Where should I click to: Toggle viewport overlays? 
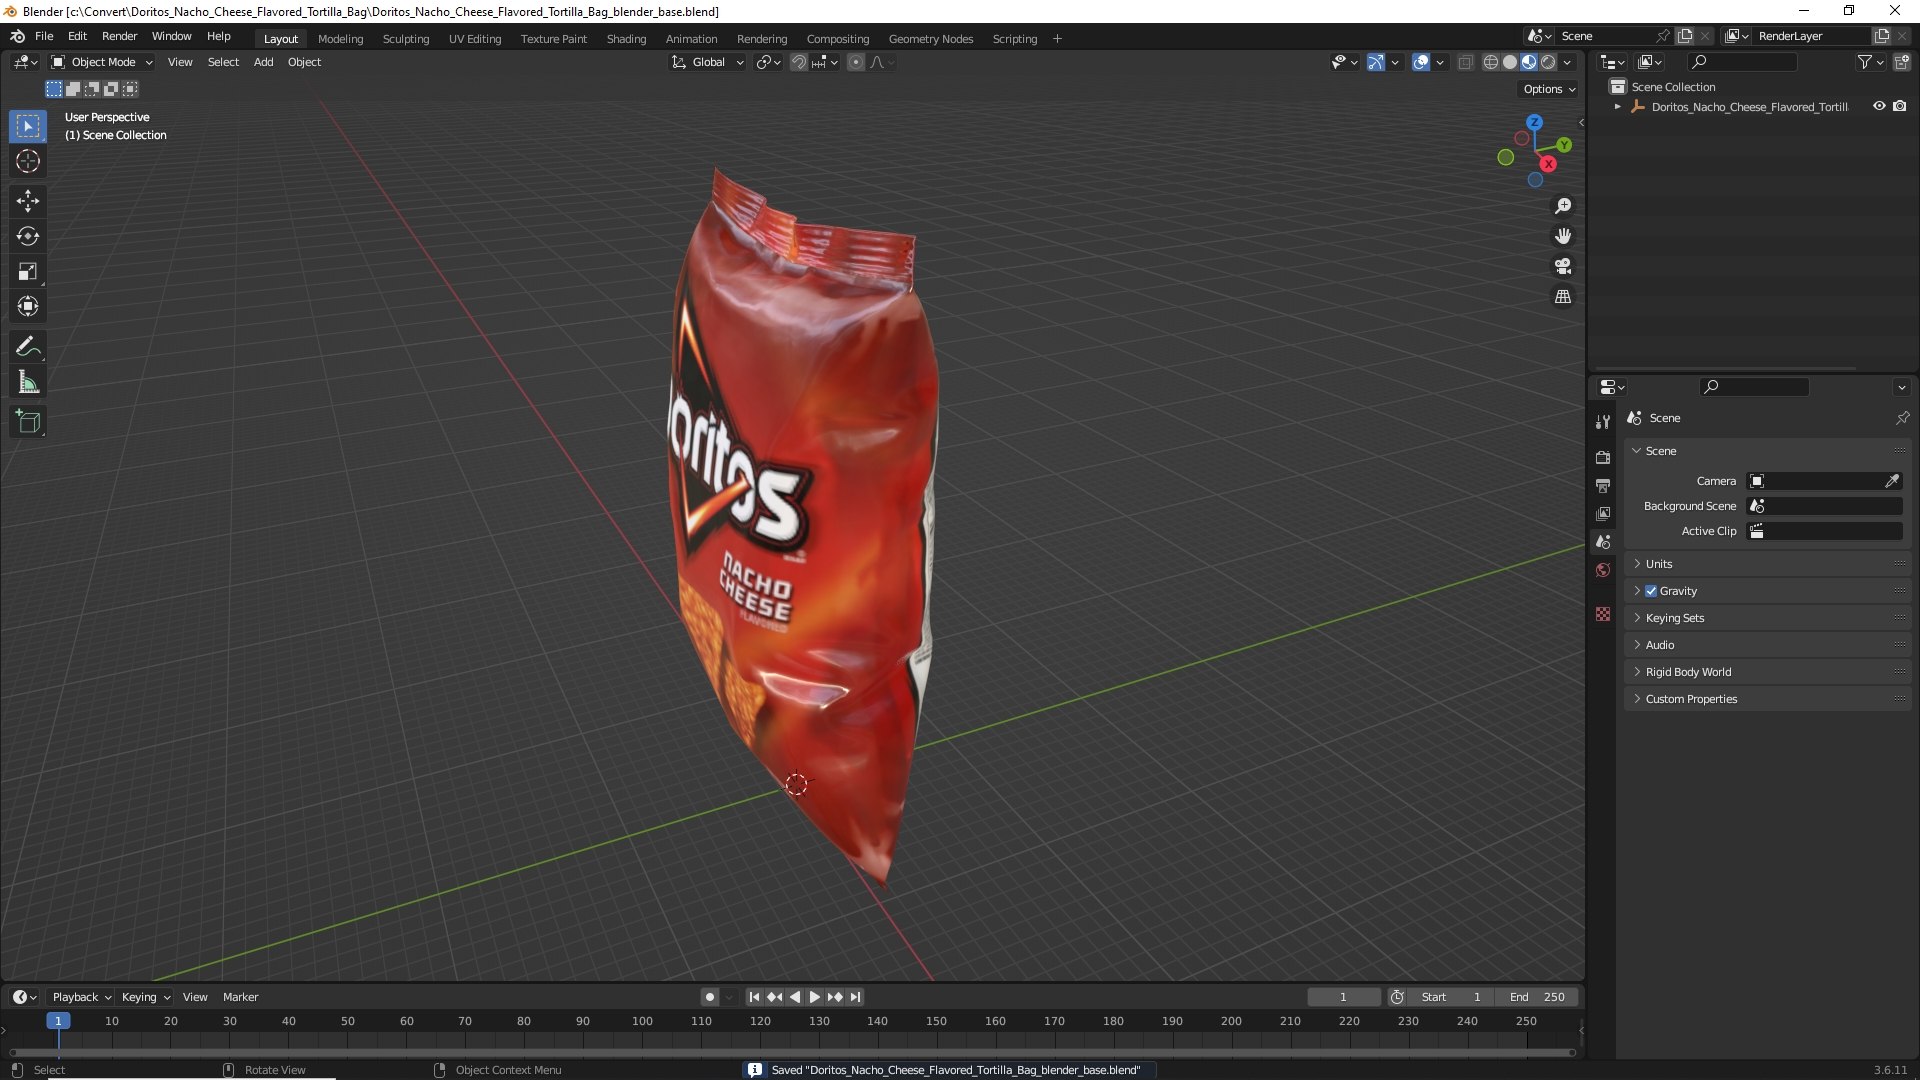[1421, 62]
